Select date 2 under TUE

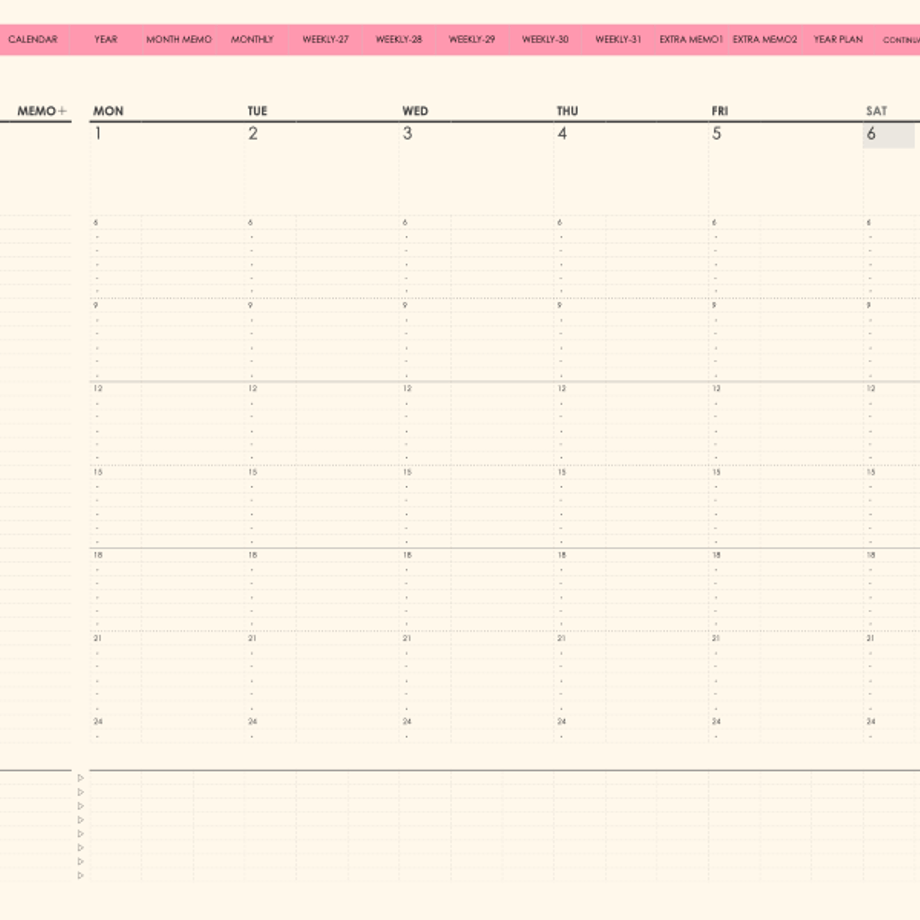253,134
